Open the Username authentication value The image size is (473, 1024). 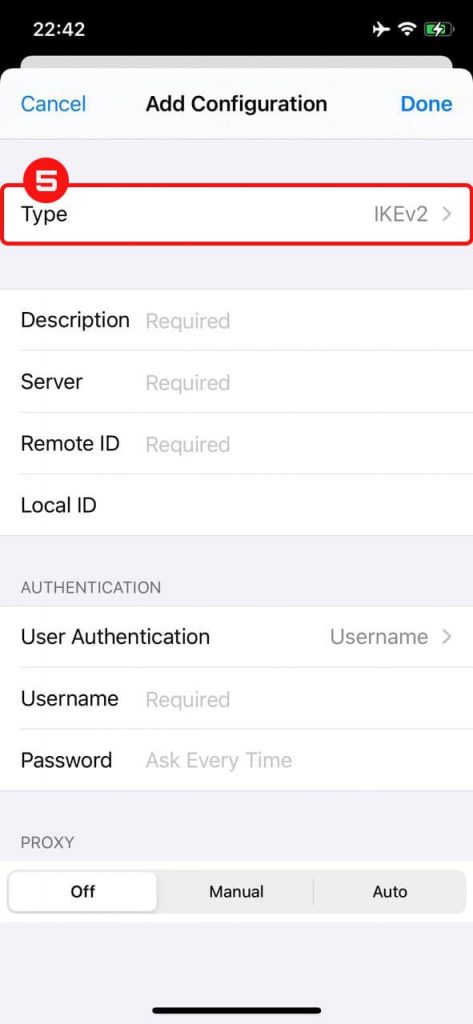pos(379,637)
